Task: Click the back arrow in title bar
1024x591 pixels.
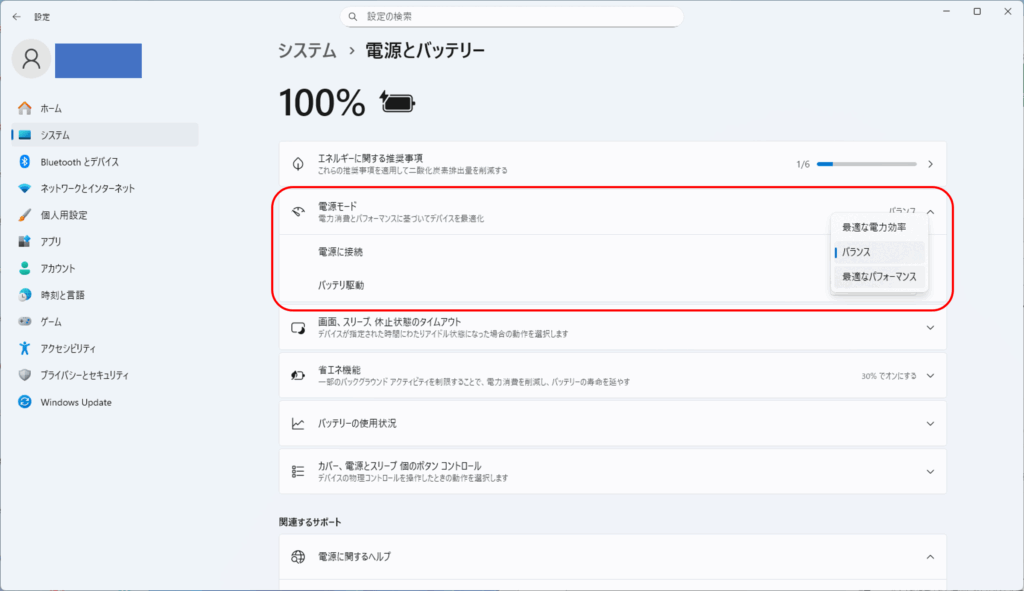Action: pos(16,17)
